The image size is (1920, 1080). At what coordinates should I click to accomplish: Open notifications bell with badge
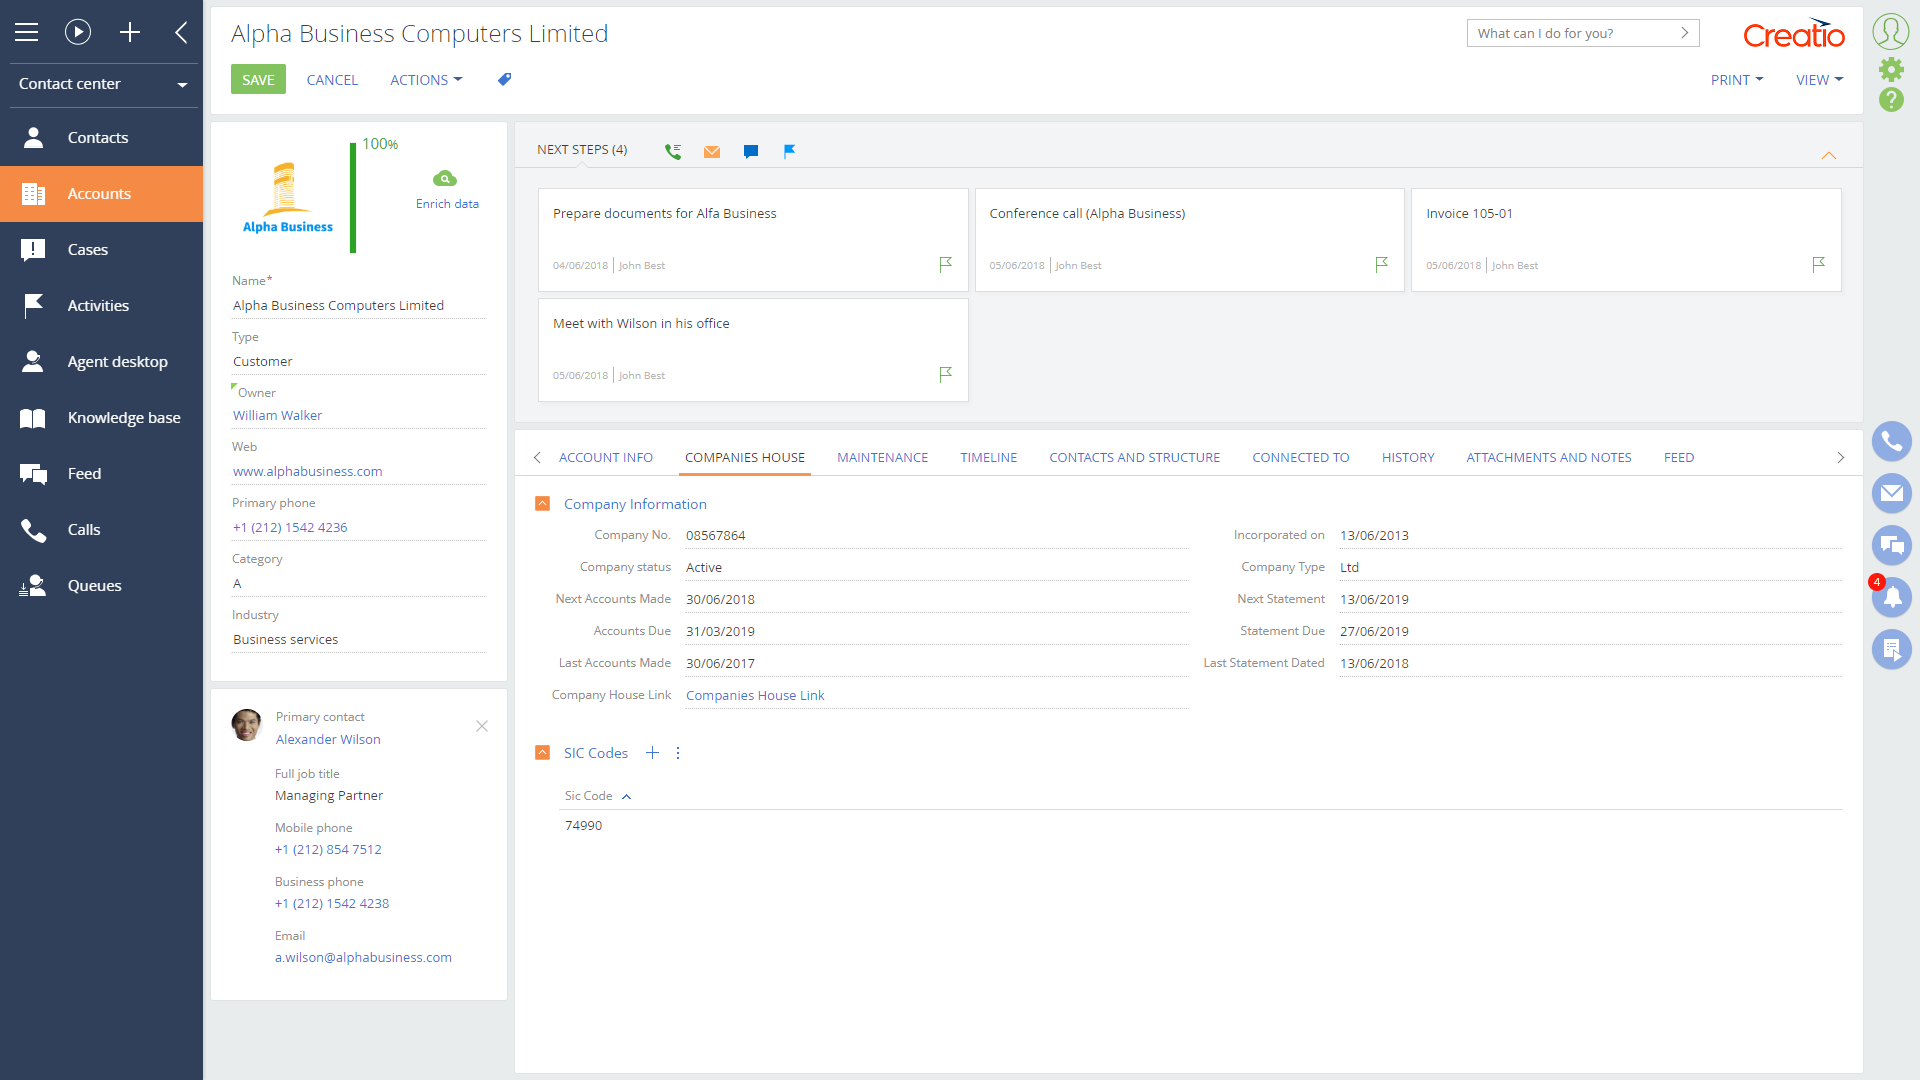tap(1892, 597)
